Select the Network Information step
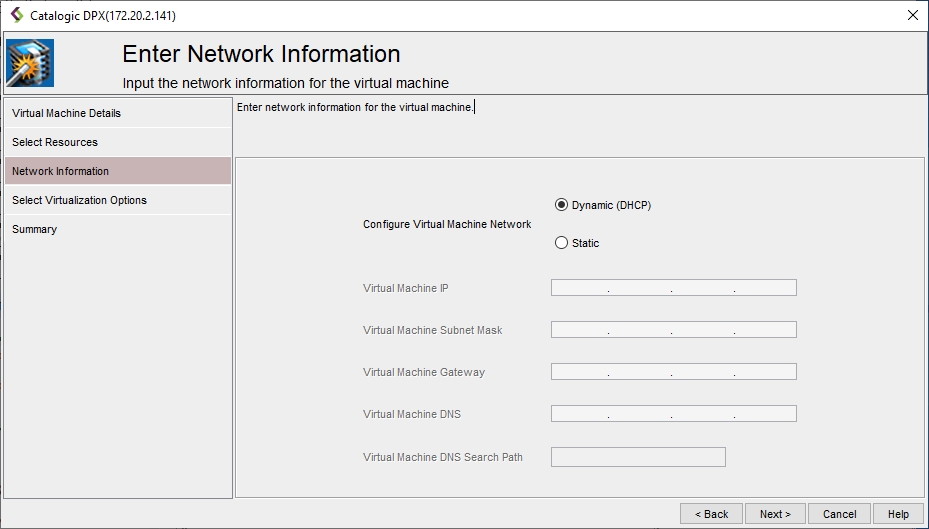Viewport: 929px width, 529px height. pyautogui.click(x=60, y=171)
